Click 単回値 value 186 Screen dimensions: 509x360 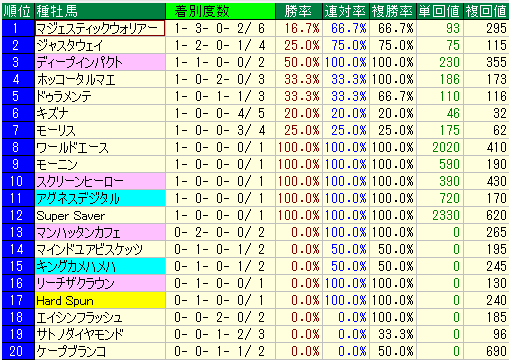click(x=440, y=79)
